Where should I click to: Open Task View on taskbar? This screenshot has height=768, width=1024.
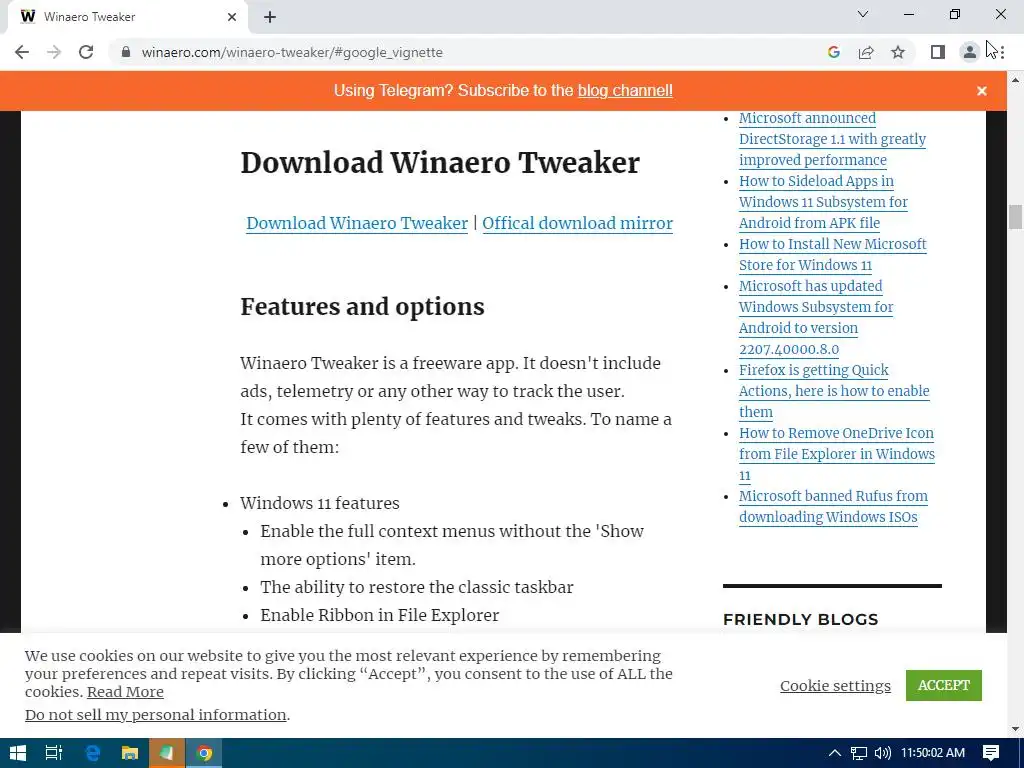pyautogui.click(x=54, y=753)
